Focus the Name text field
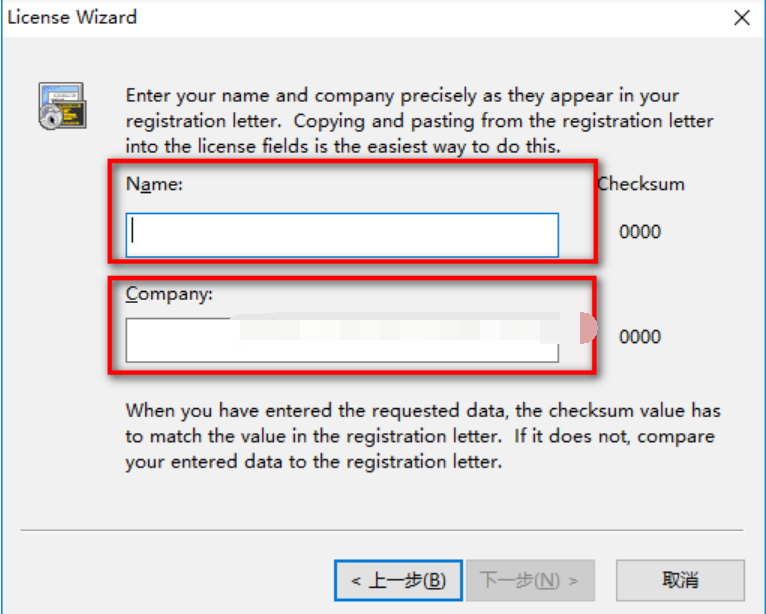The image size is (766, 614). (342, 234)
